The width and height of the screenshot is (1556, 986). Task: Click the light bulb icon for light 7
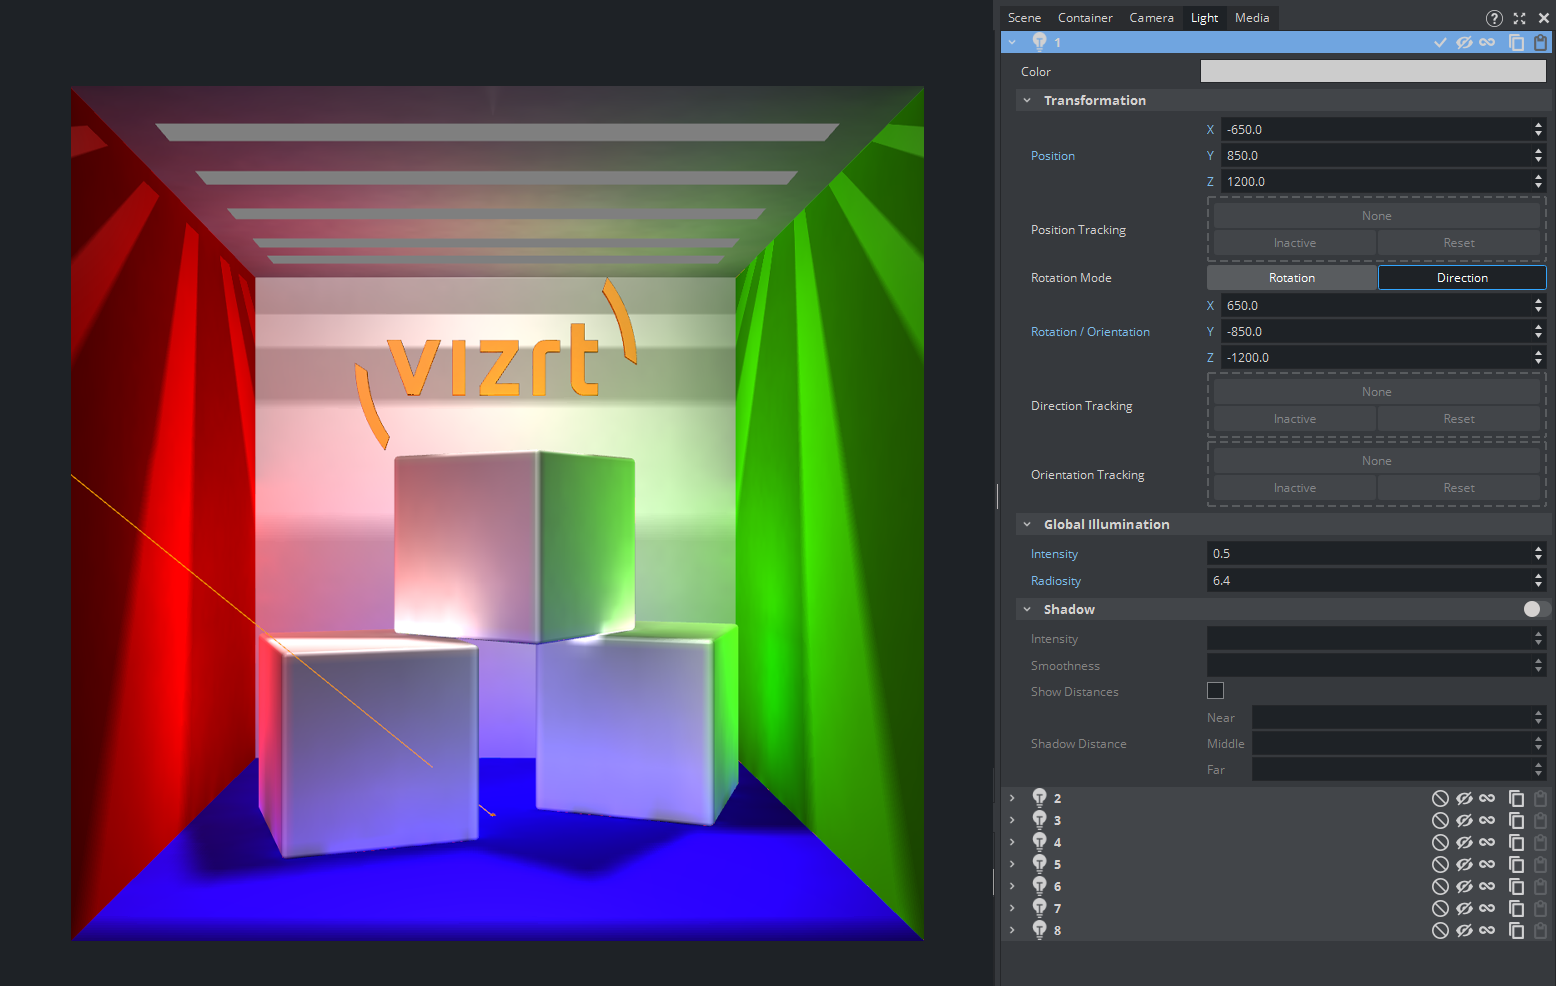tap(1039, 908)
